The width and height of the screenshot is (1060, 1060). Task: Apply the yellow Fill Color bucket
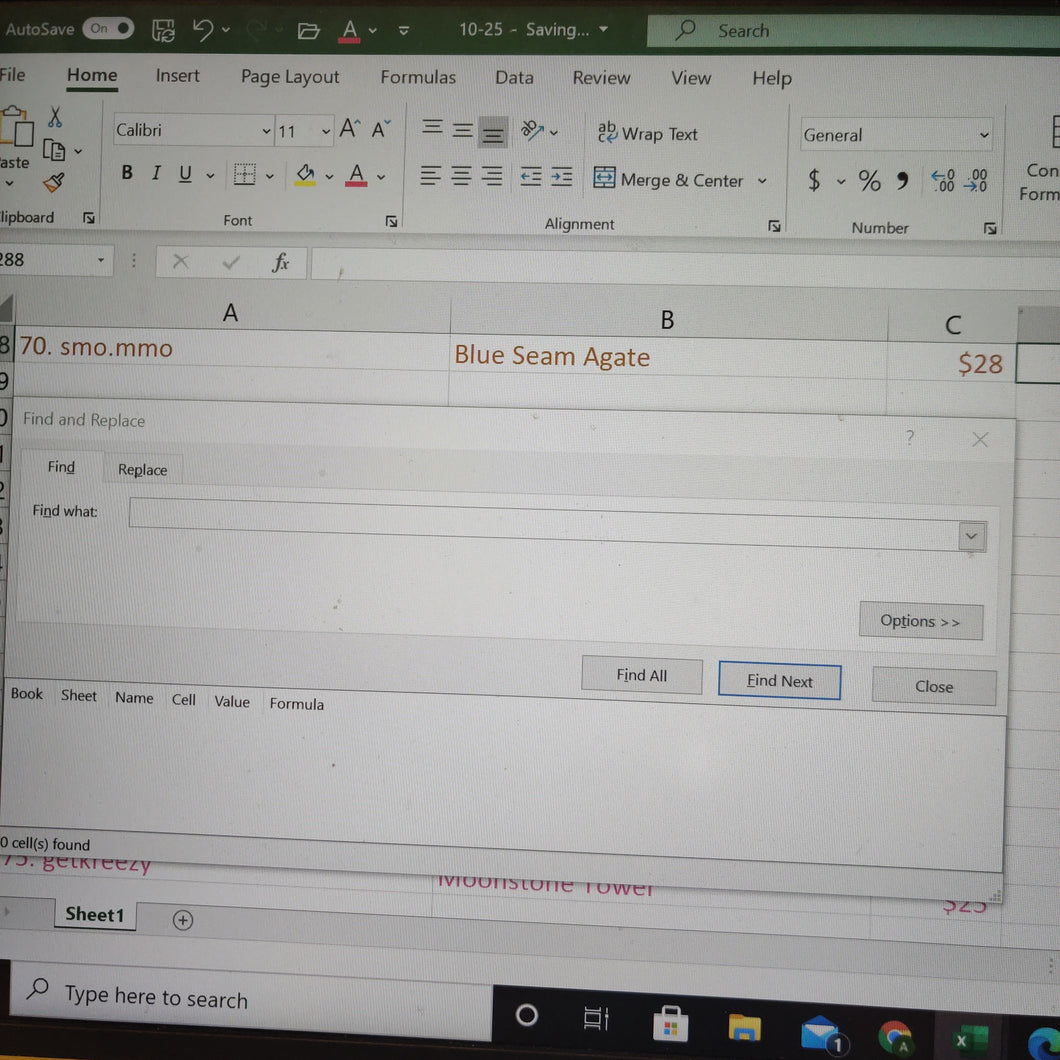point(306,175)
